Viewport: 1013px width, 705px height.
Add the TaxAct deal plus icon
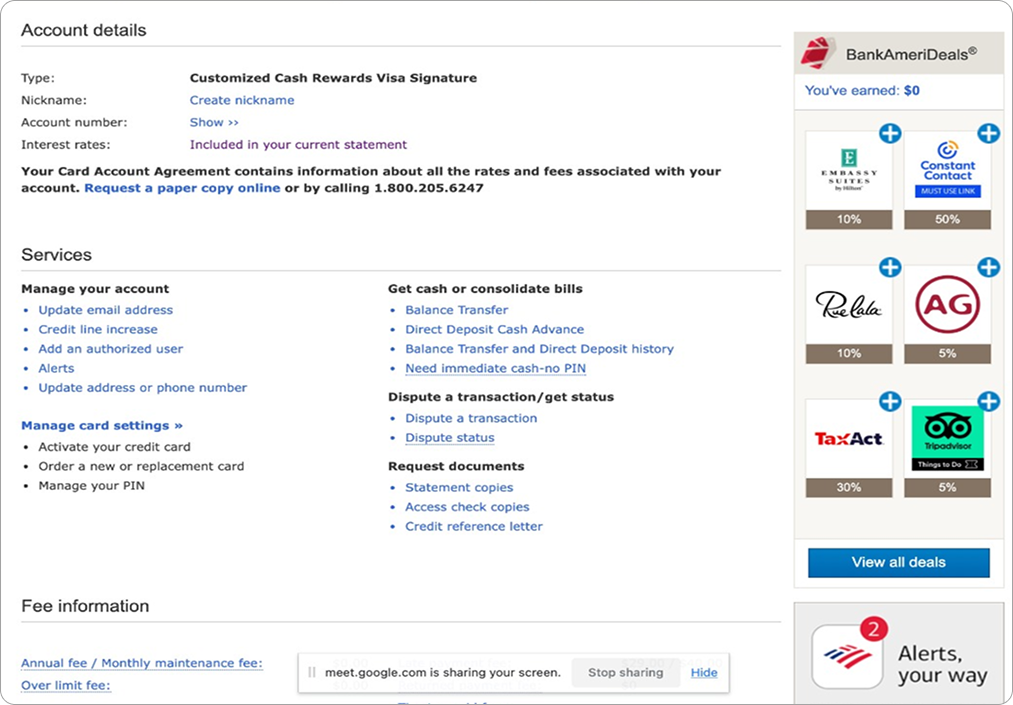tap(889, 401)
